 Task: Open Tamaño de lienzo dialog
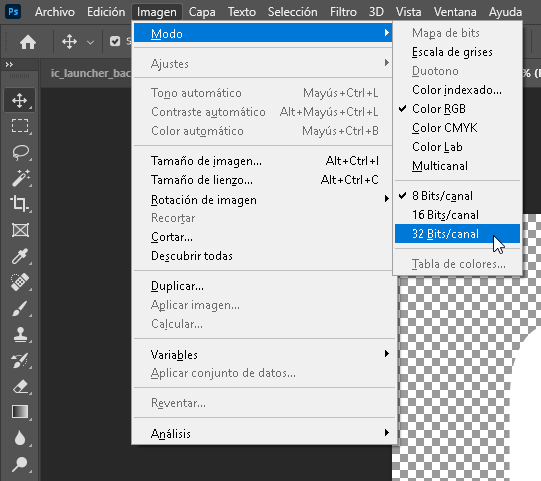pos(263,180)
